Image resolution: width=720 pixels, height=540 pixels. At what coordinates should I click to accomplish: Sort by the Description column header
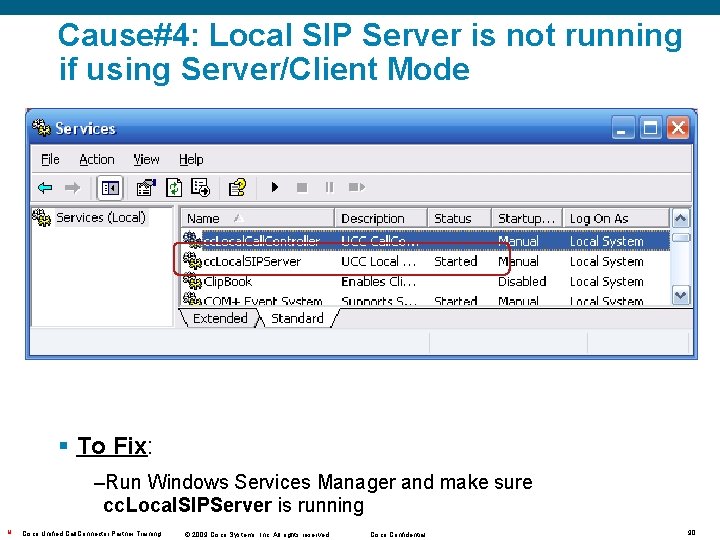381,218
